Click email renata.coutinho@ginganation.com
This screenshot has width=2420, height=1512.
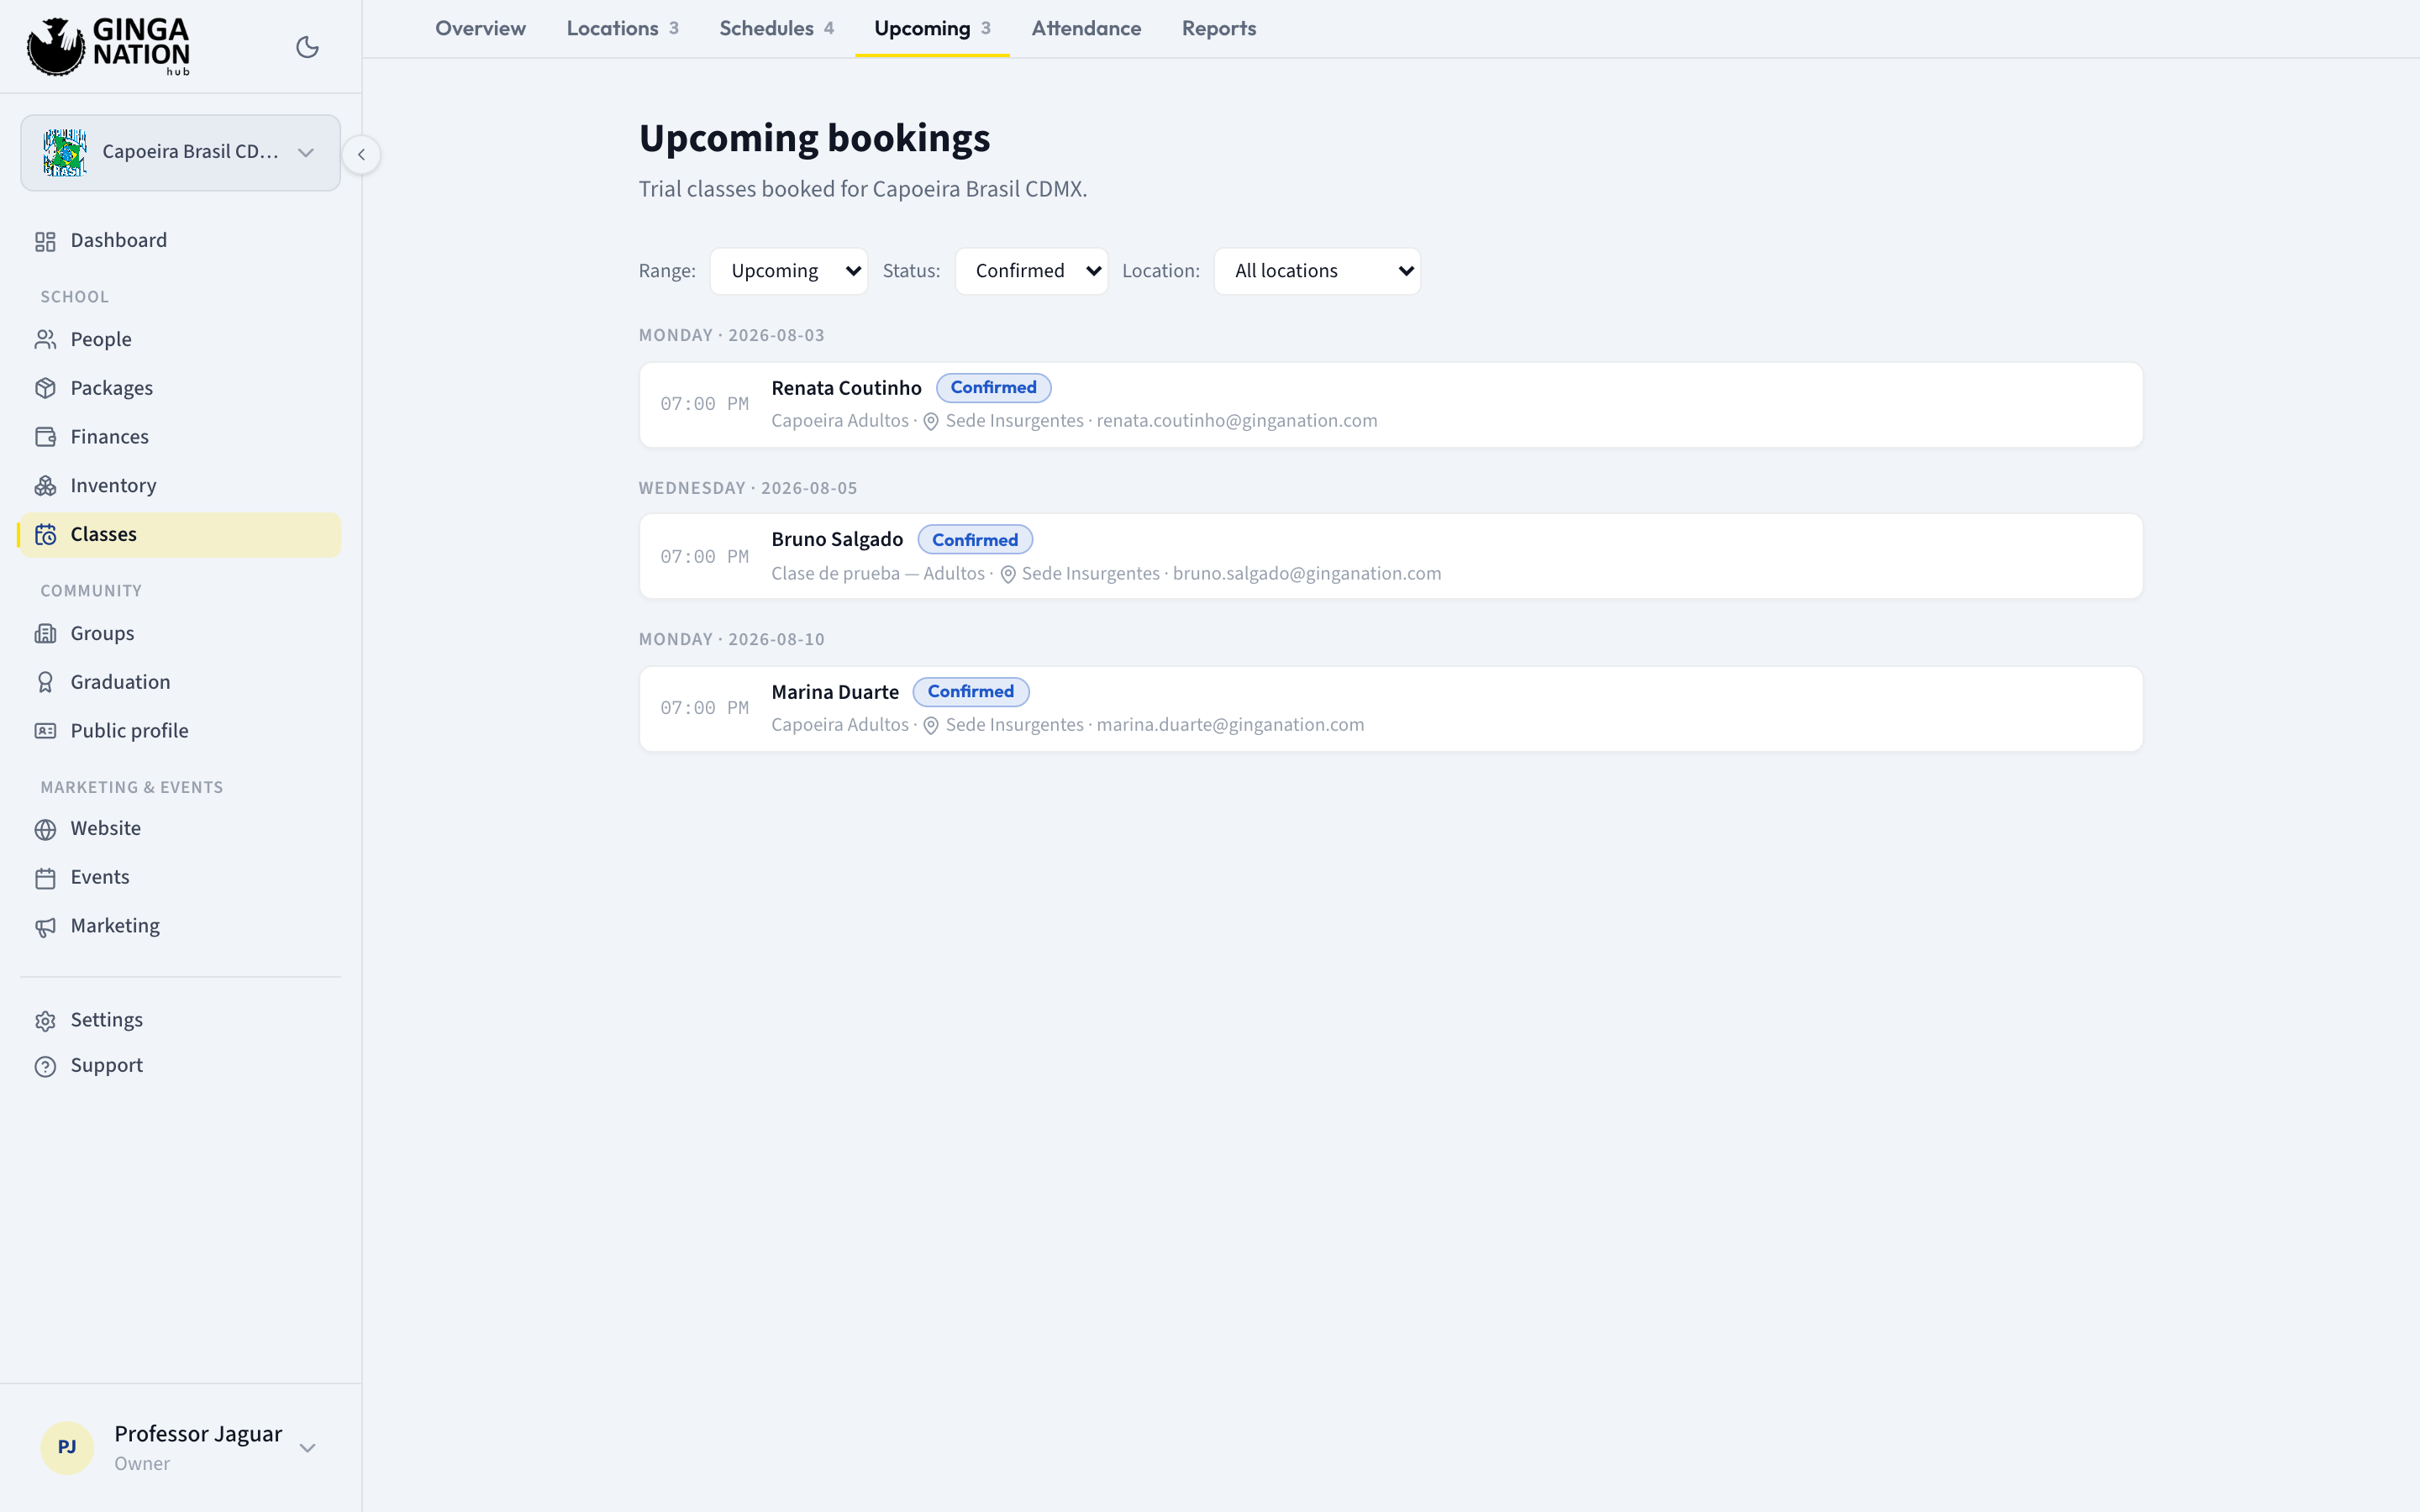click(1237, 421)
